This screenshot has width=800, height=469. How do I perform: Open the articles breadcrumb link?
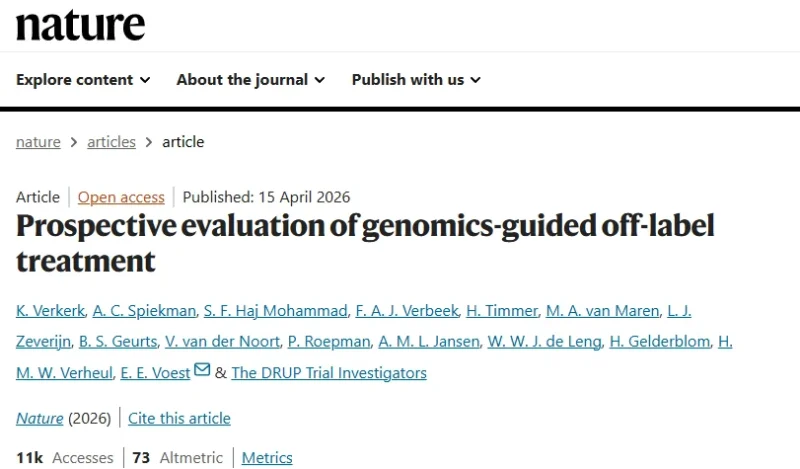coord(111,142)
